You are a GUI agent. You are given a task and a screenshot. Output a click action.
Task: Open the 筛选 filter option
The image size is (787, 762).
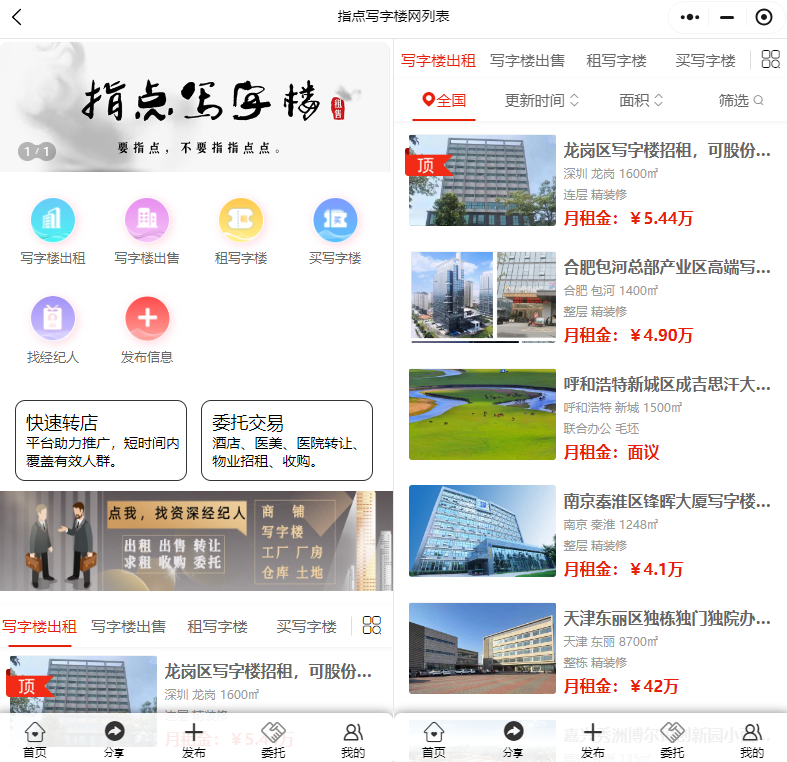[x=740, y=100]
